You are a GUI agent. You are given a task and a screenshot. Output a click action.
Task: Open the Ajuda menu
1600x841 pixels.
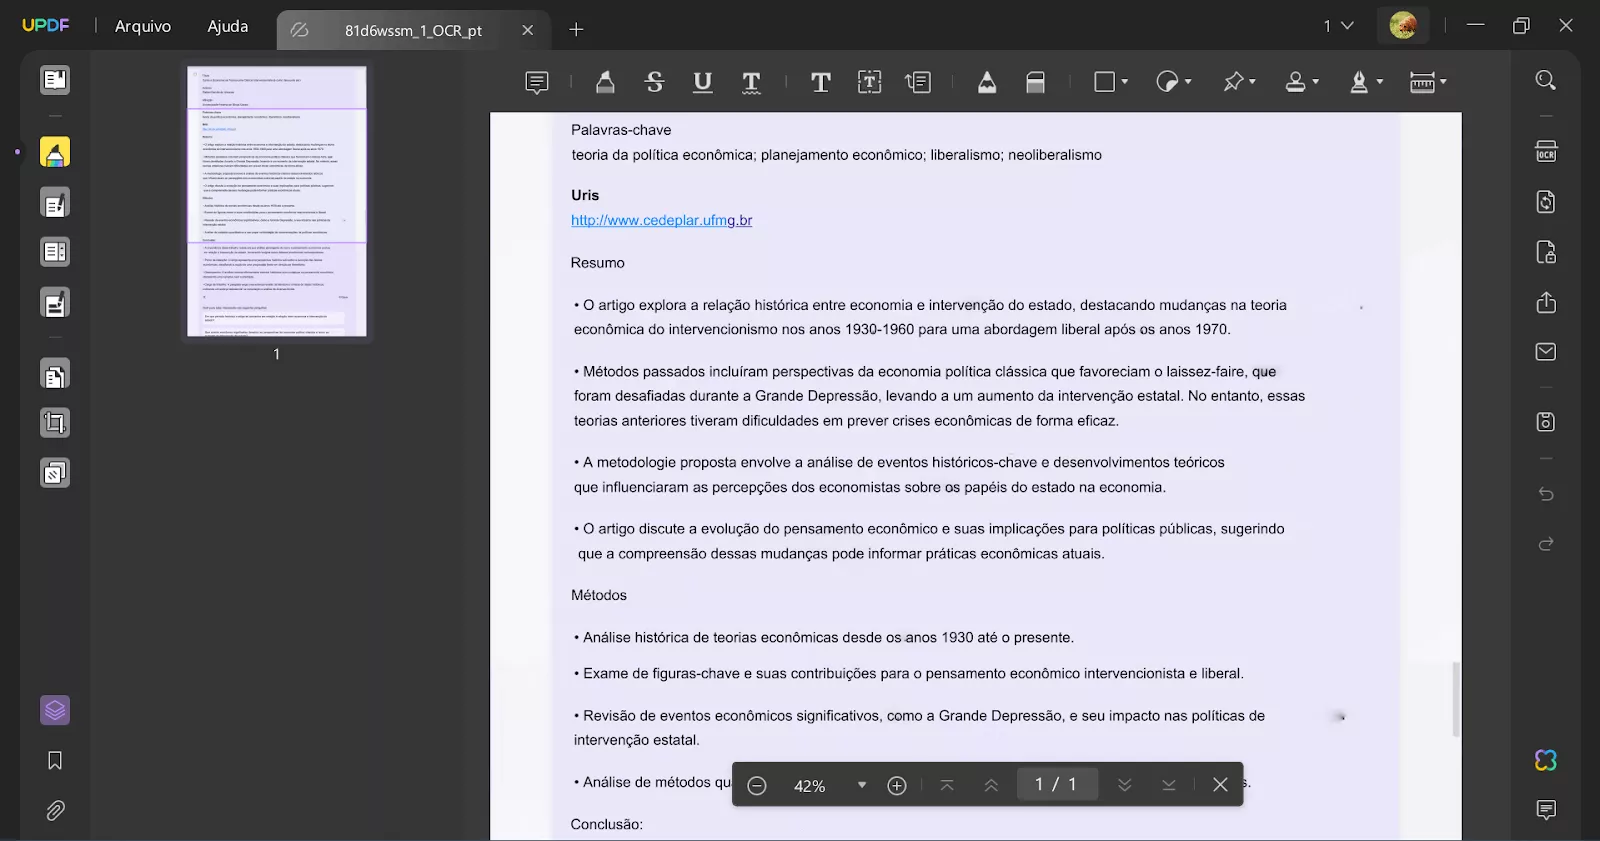click(228, 26)
